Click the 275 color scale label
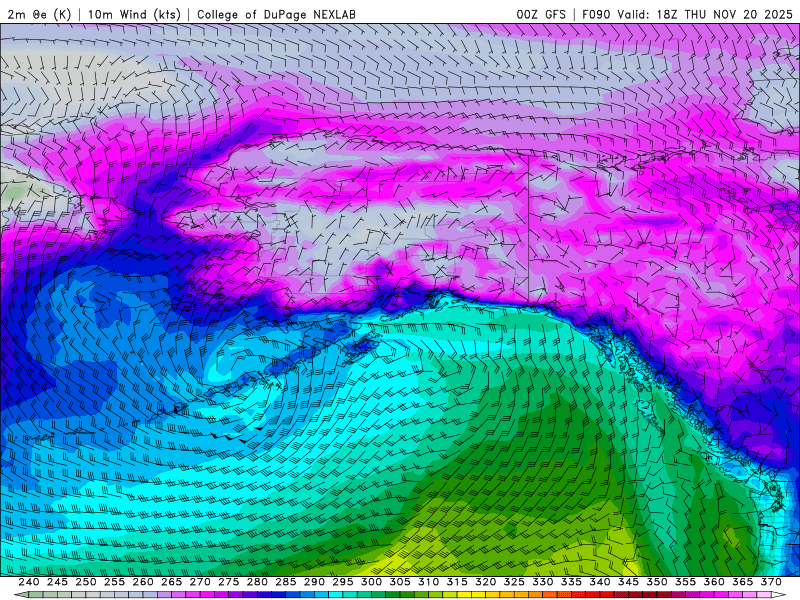Image resolution: width=800 pixels, height=600 pixels. pyautogui.click(x=229, y=582)
